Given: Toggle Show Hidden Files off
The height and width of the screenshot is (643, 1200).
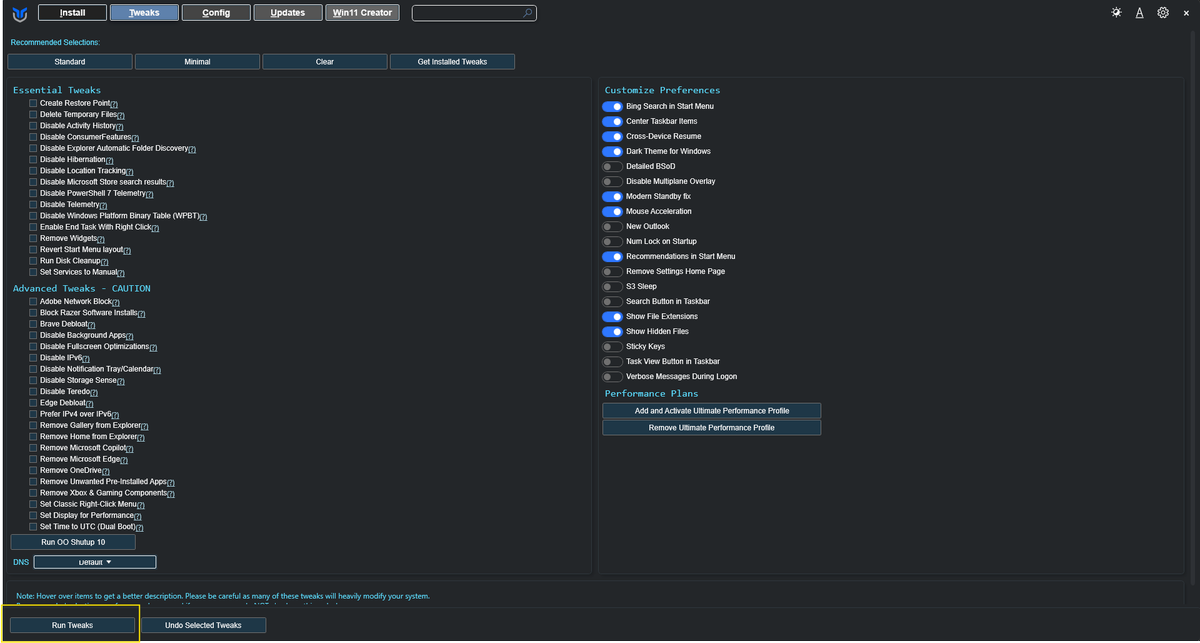Looking at the screenshot, I should [x=612, y=331].
